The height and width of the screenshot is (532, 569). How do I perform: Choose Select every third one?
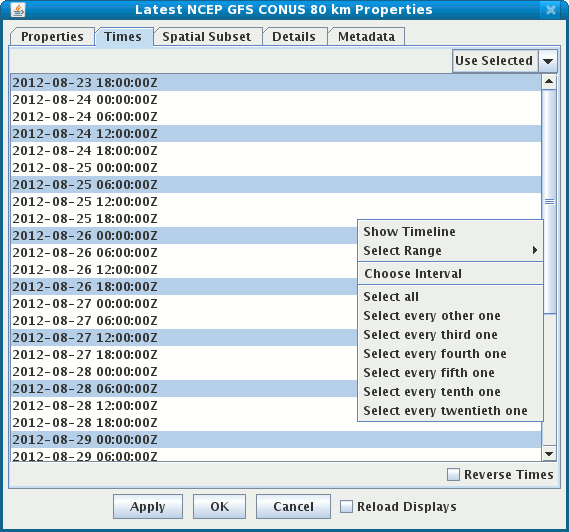coord(450,335)
